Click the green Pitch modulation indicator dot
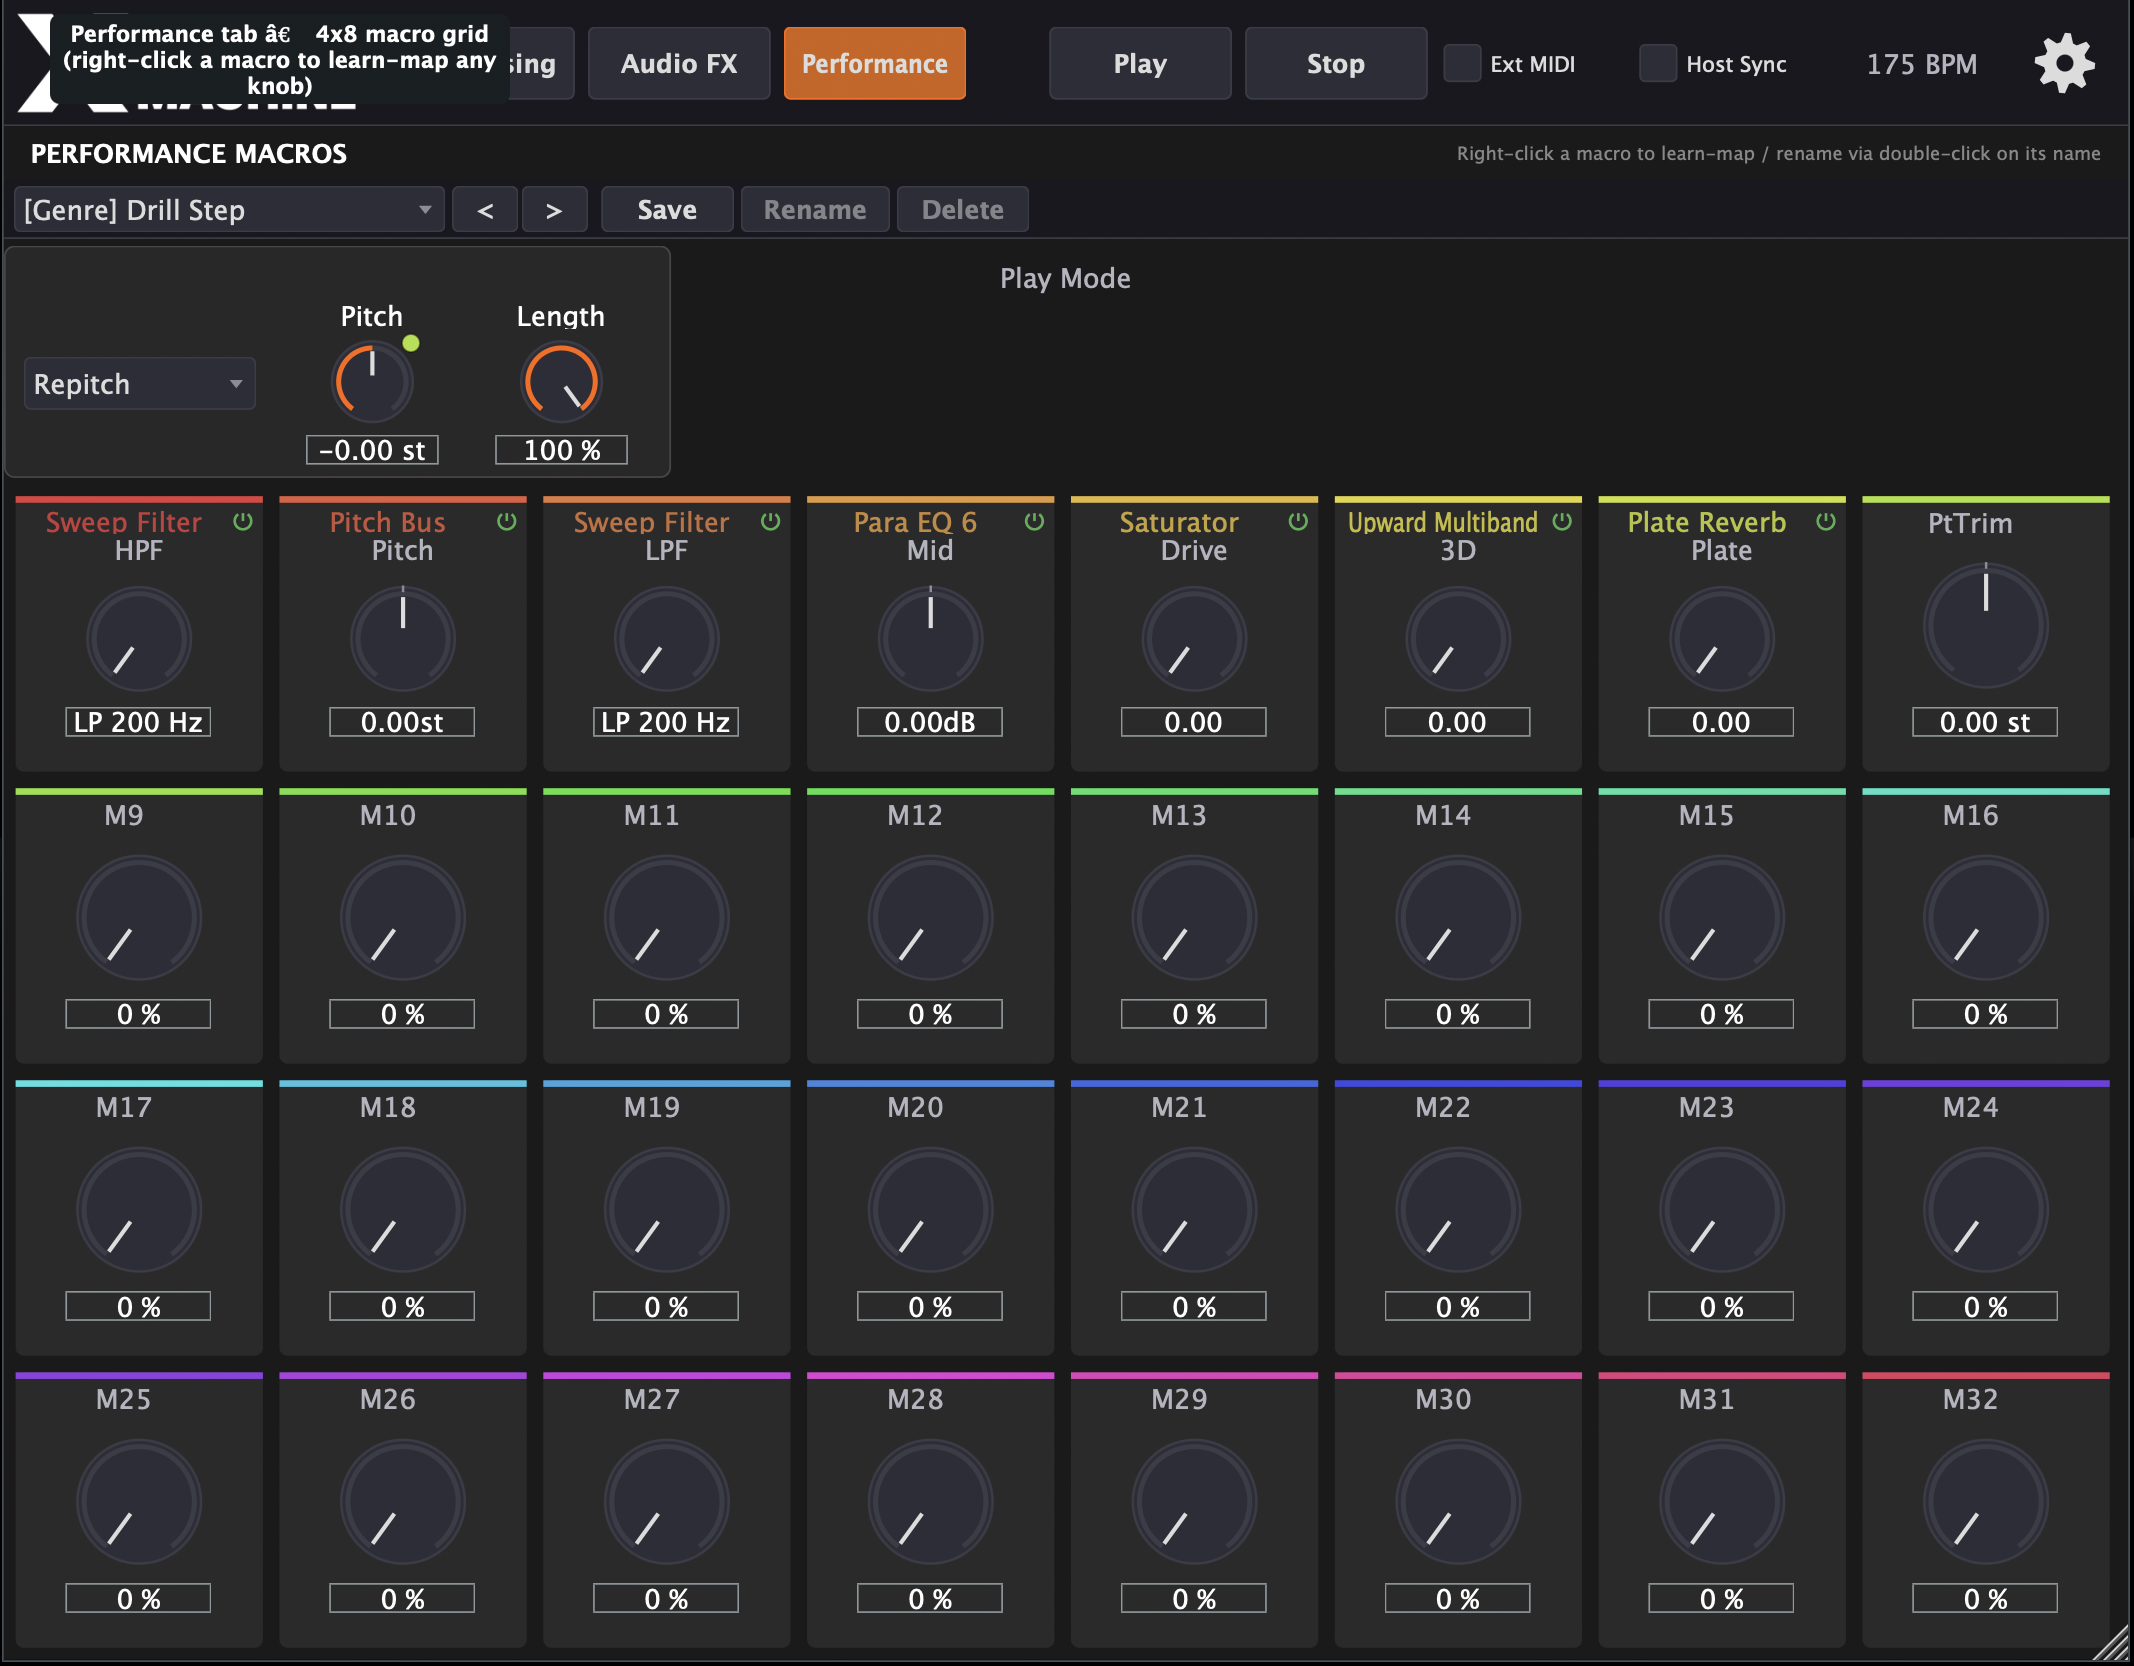Viewport: 2134px width, 1666px height. pos(411,343)
